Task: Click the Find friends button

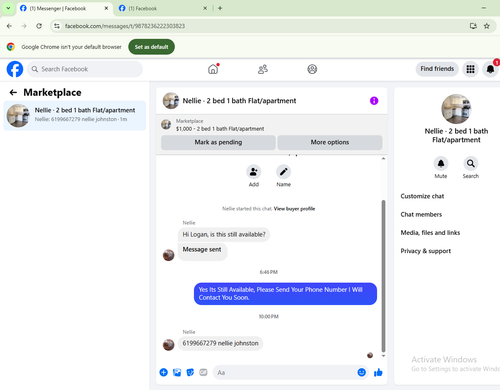Action: pyautogui.click(x=437, y=69)
